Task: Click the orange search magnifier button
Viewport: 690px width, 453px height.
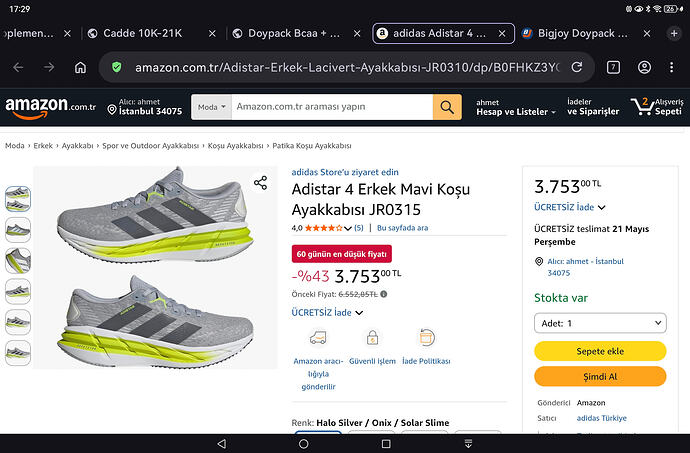Action: click(447, 107)
